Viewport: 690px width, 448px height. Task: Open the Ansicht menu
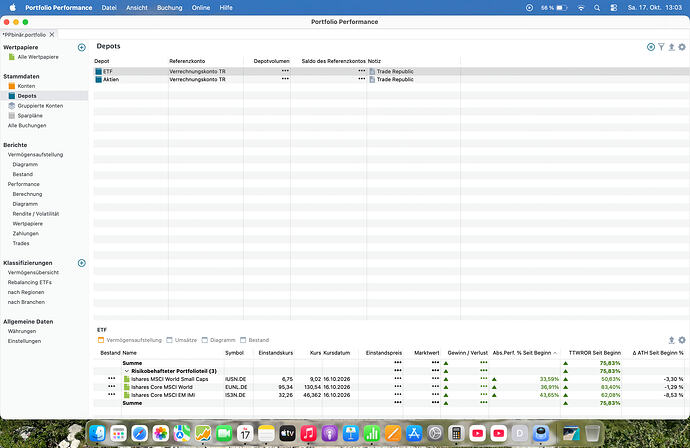137,7
